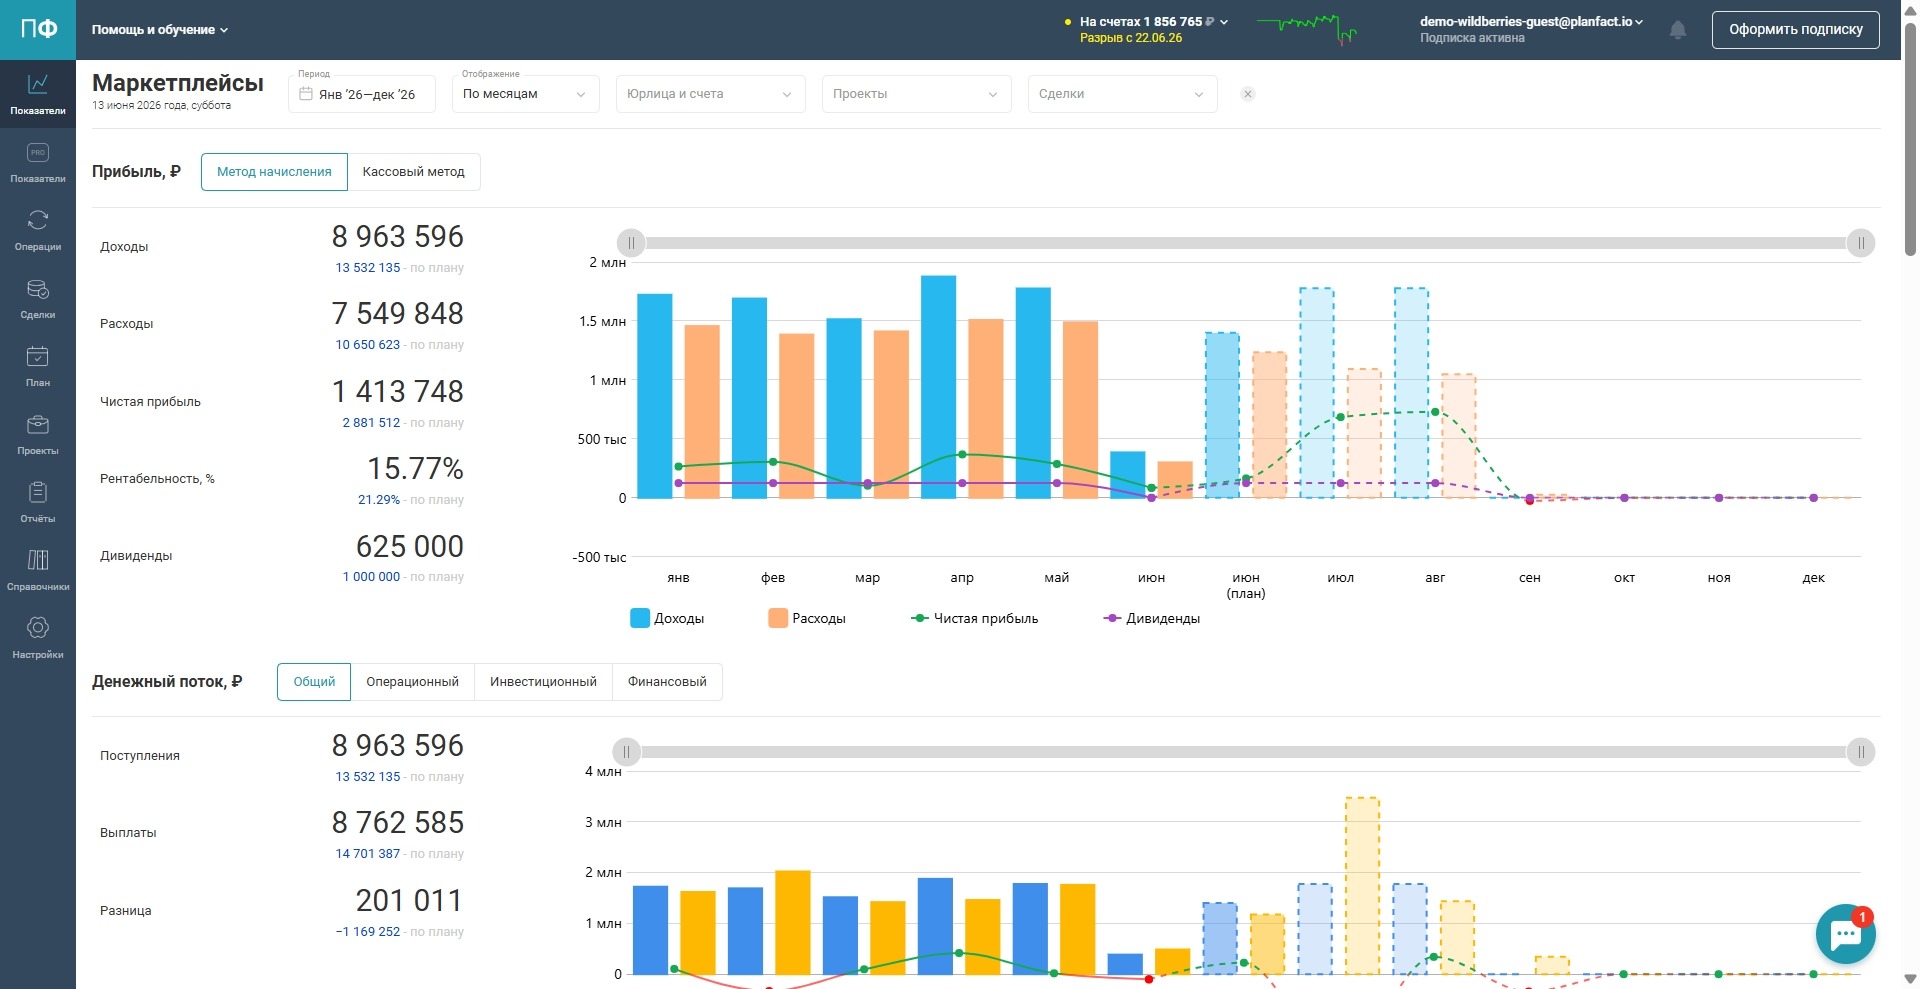
Task: Open Проекты from the sidebar
Action: (x=38, y=434)
